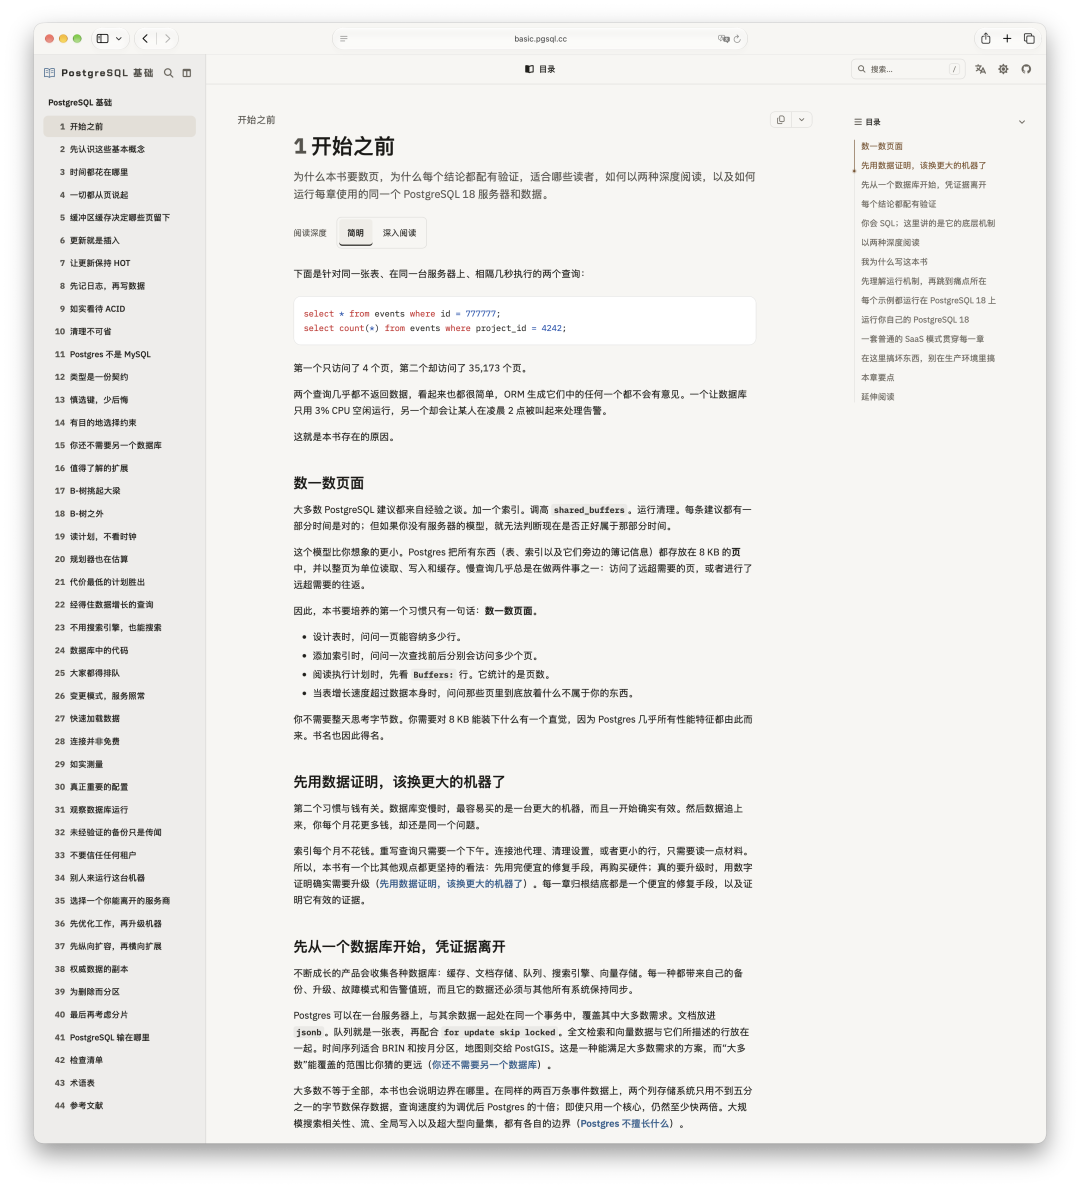Open chapter 11 Postgres 不是 MySQL
The height and width of the screenshot is (1188, 1080).
tap(120, 354)
